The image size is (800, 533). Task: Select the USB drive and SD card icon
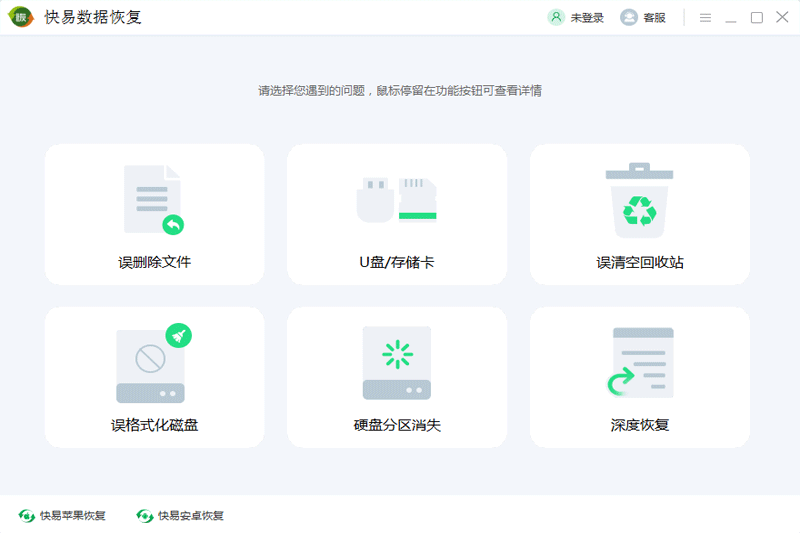[x=397, y=199]
